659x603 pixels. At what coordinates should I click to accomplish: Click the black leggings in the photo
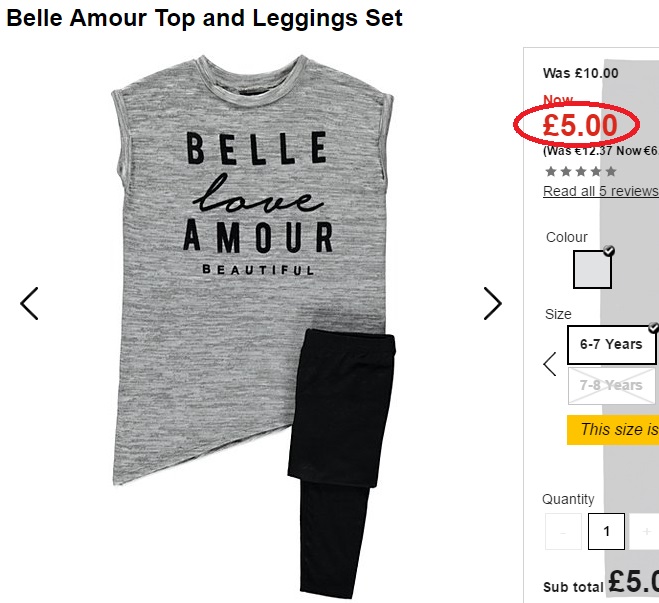coord(341,462)
